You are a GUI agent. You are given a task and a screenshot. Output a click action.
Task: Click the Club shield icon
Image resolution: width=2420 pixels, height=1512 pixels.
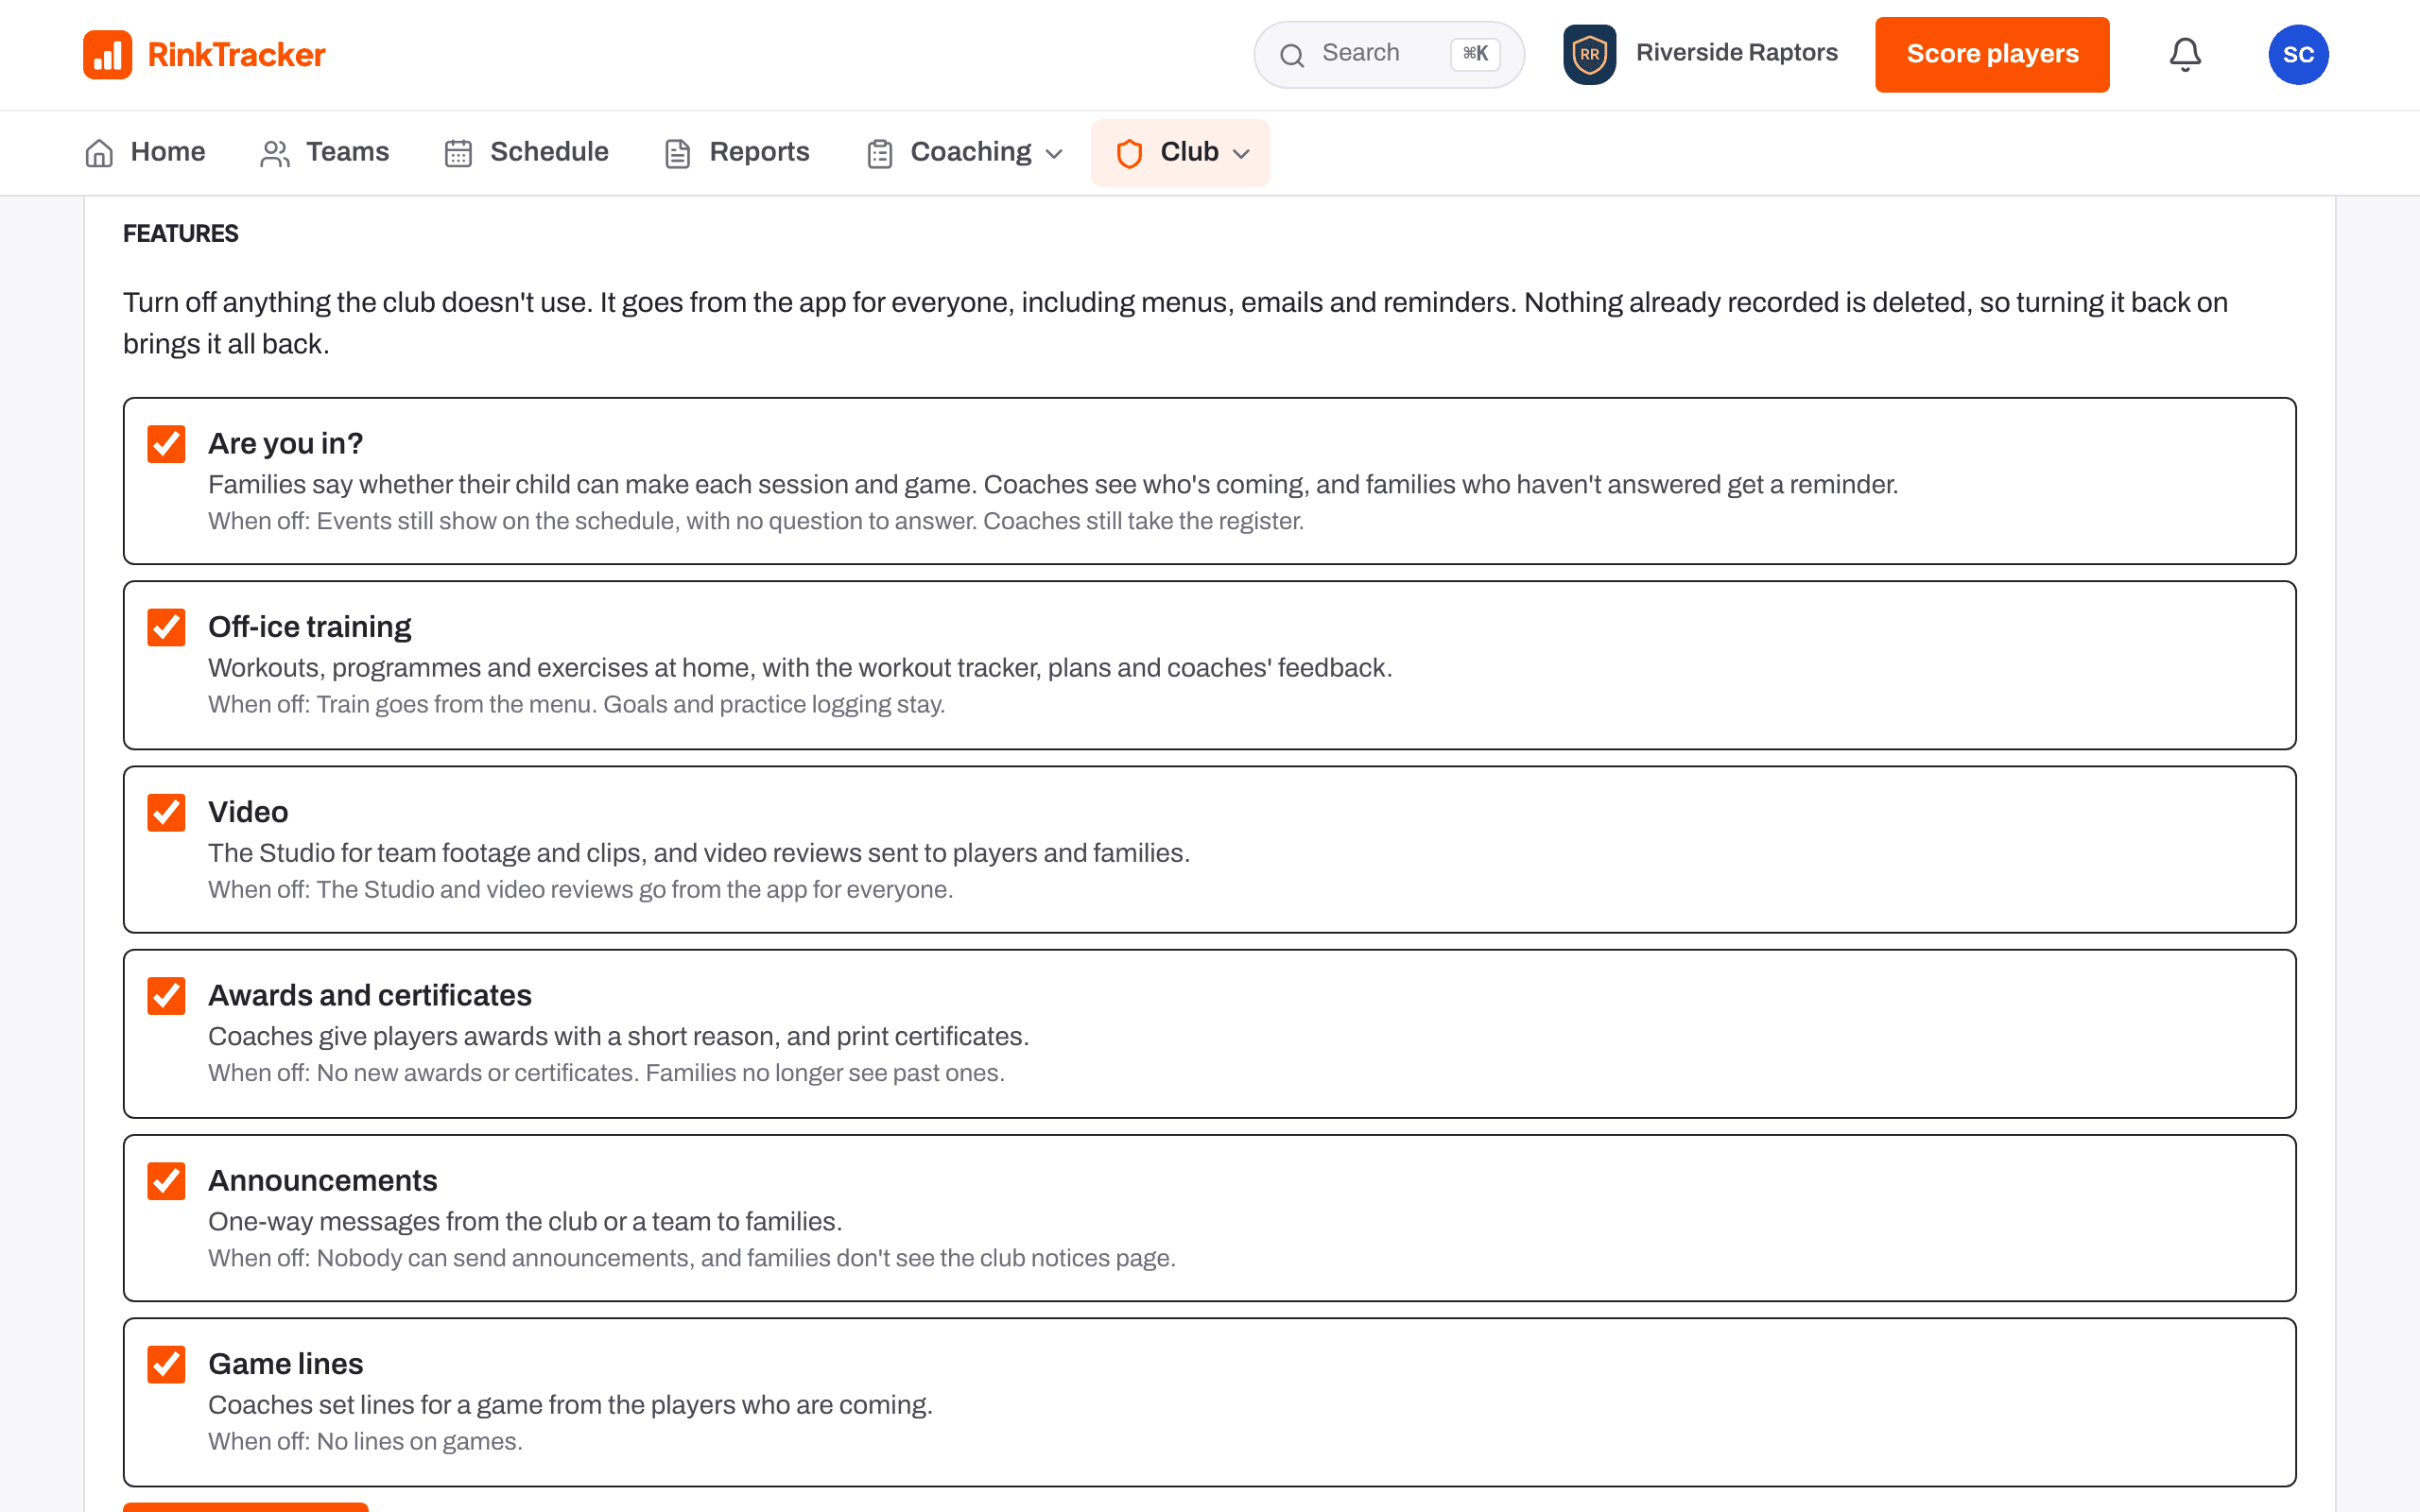[x=1129, y=153]
